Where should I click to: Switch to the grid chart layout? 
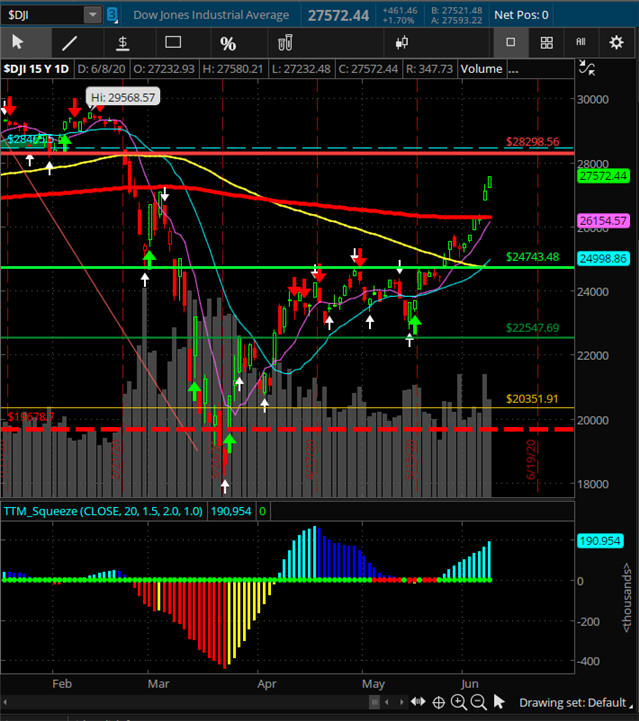546,43
